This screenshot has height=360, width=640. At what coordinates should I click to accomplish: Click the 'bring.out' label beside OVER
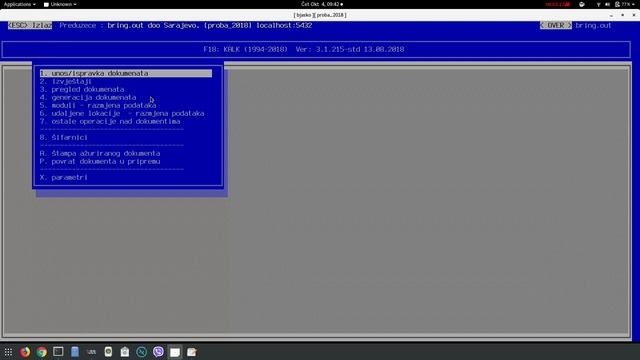[x=593, y=25]
